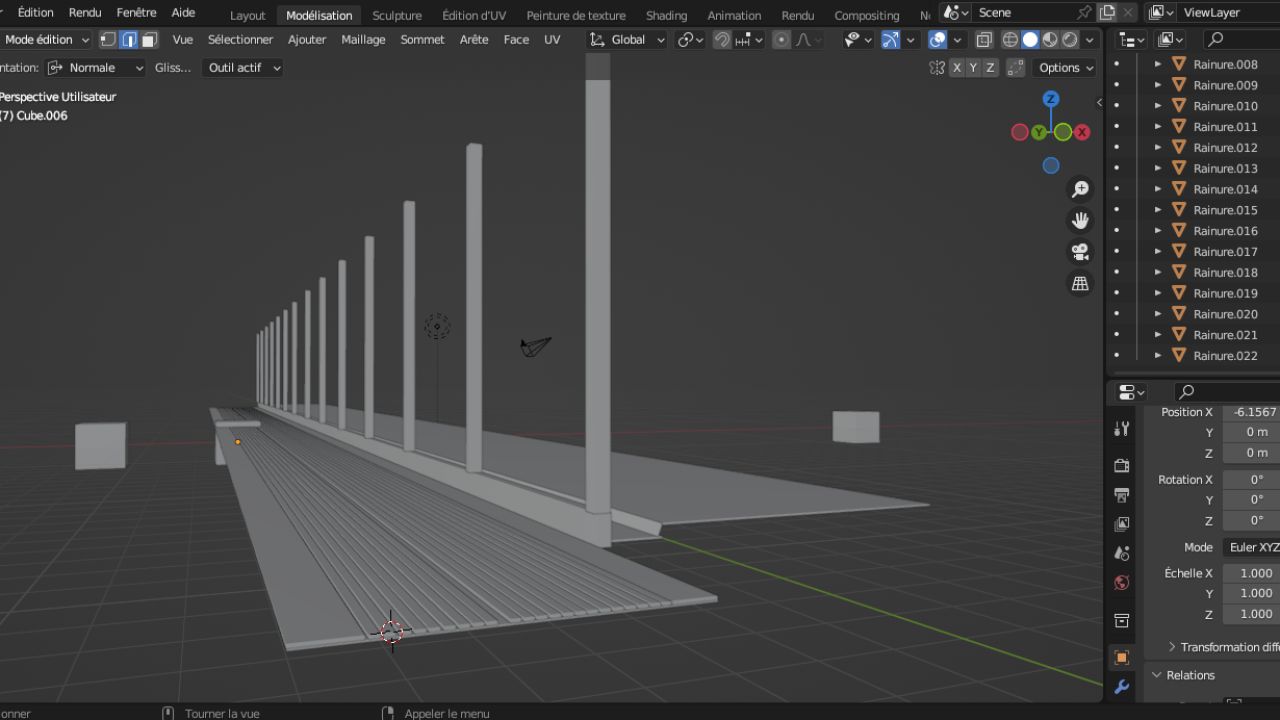Open Scene properties tab
Image resolution: width=1280 pixels, height=720 pixels.
tap(1122, 553)
